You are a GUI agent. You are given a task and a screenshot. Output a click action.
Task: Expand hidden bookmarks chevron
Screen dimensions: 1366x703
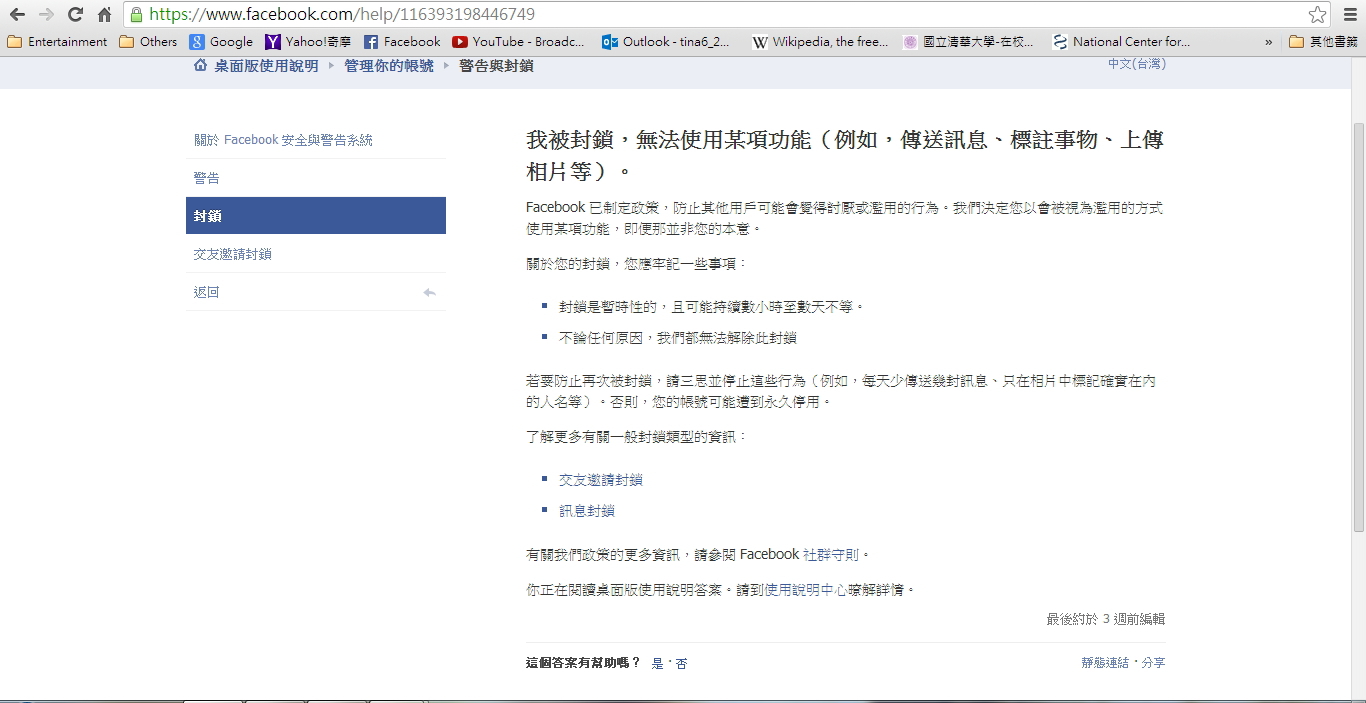tap(1269, 42)
